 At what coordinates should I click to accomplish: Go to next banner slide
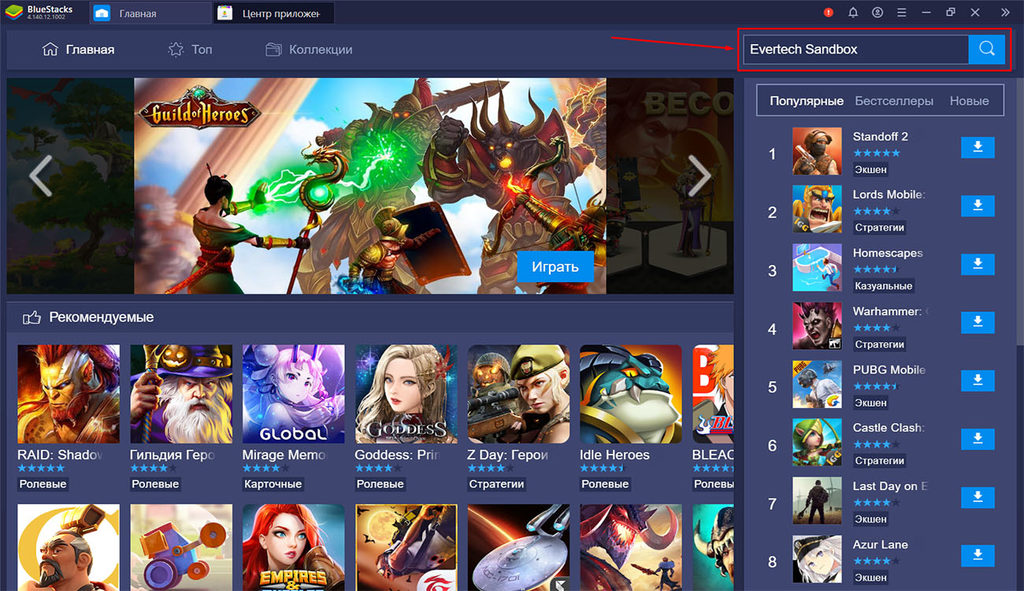point(699,175)
